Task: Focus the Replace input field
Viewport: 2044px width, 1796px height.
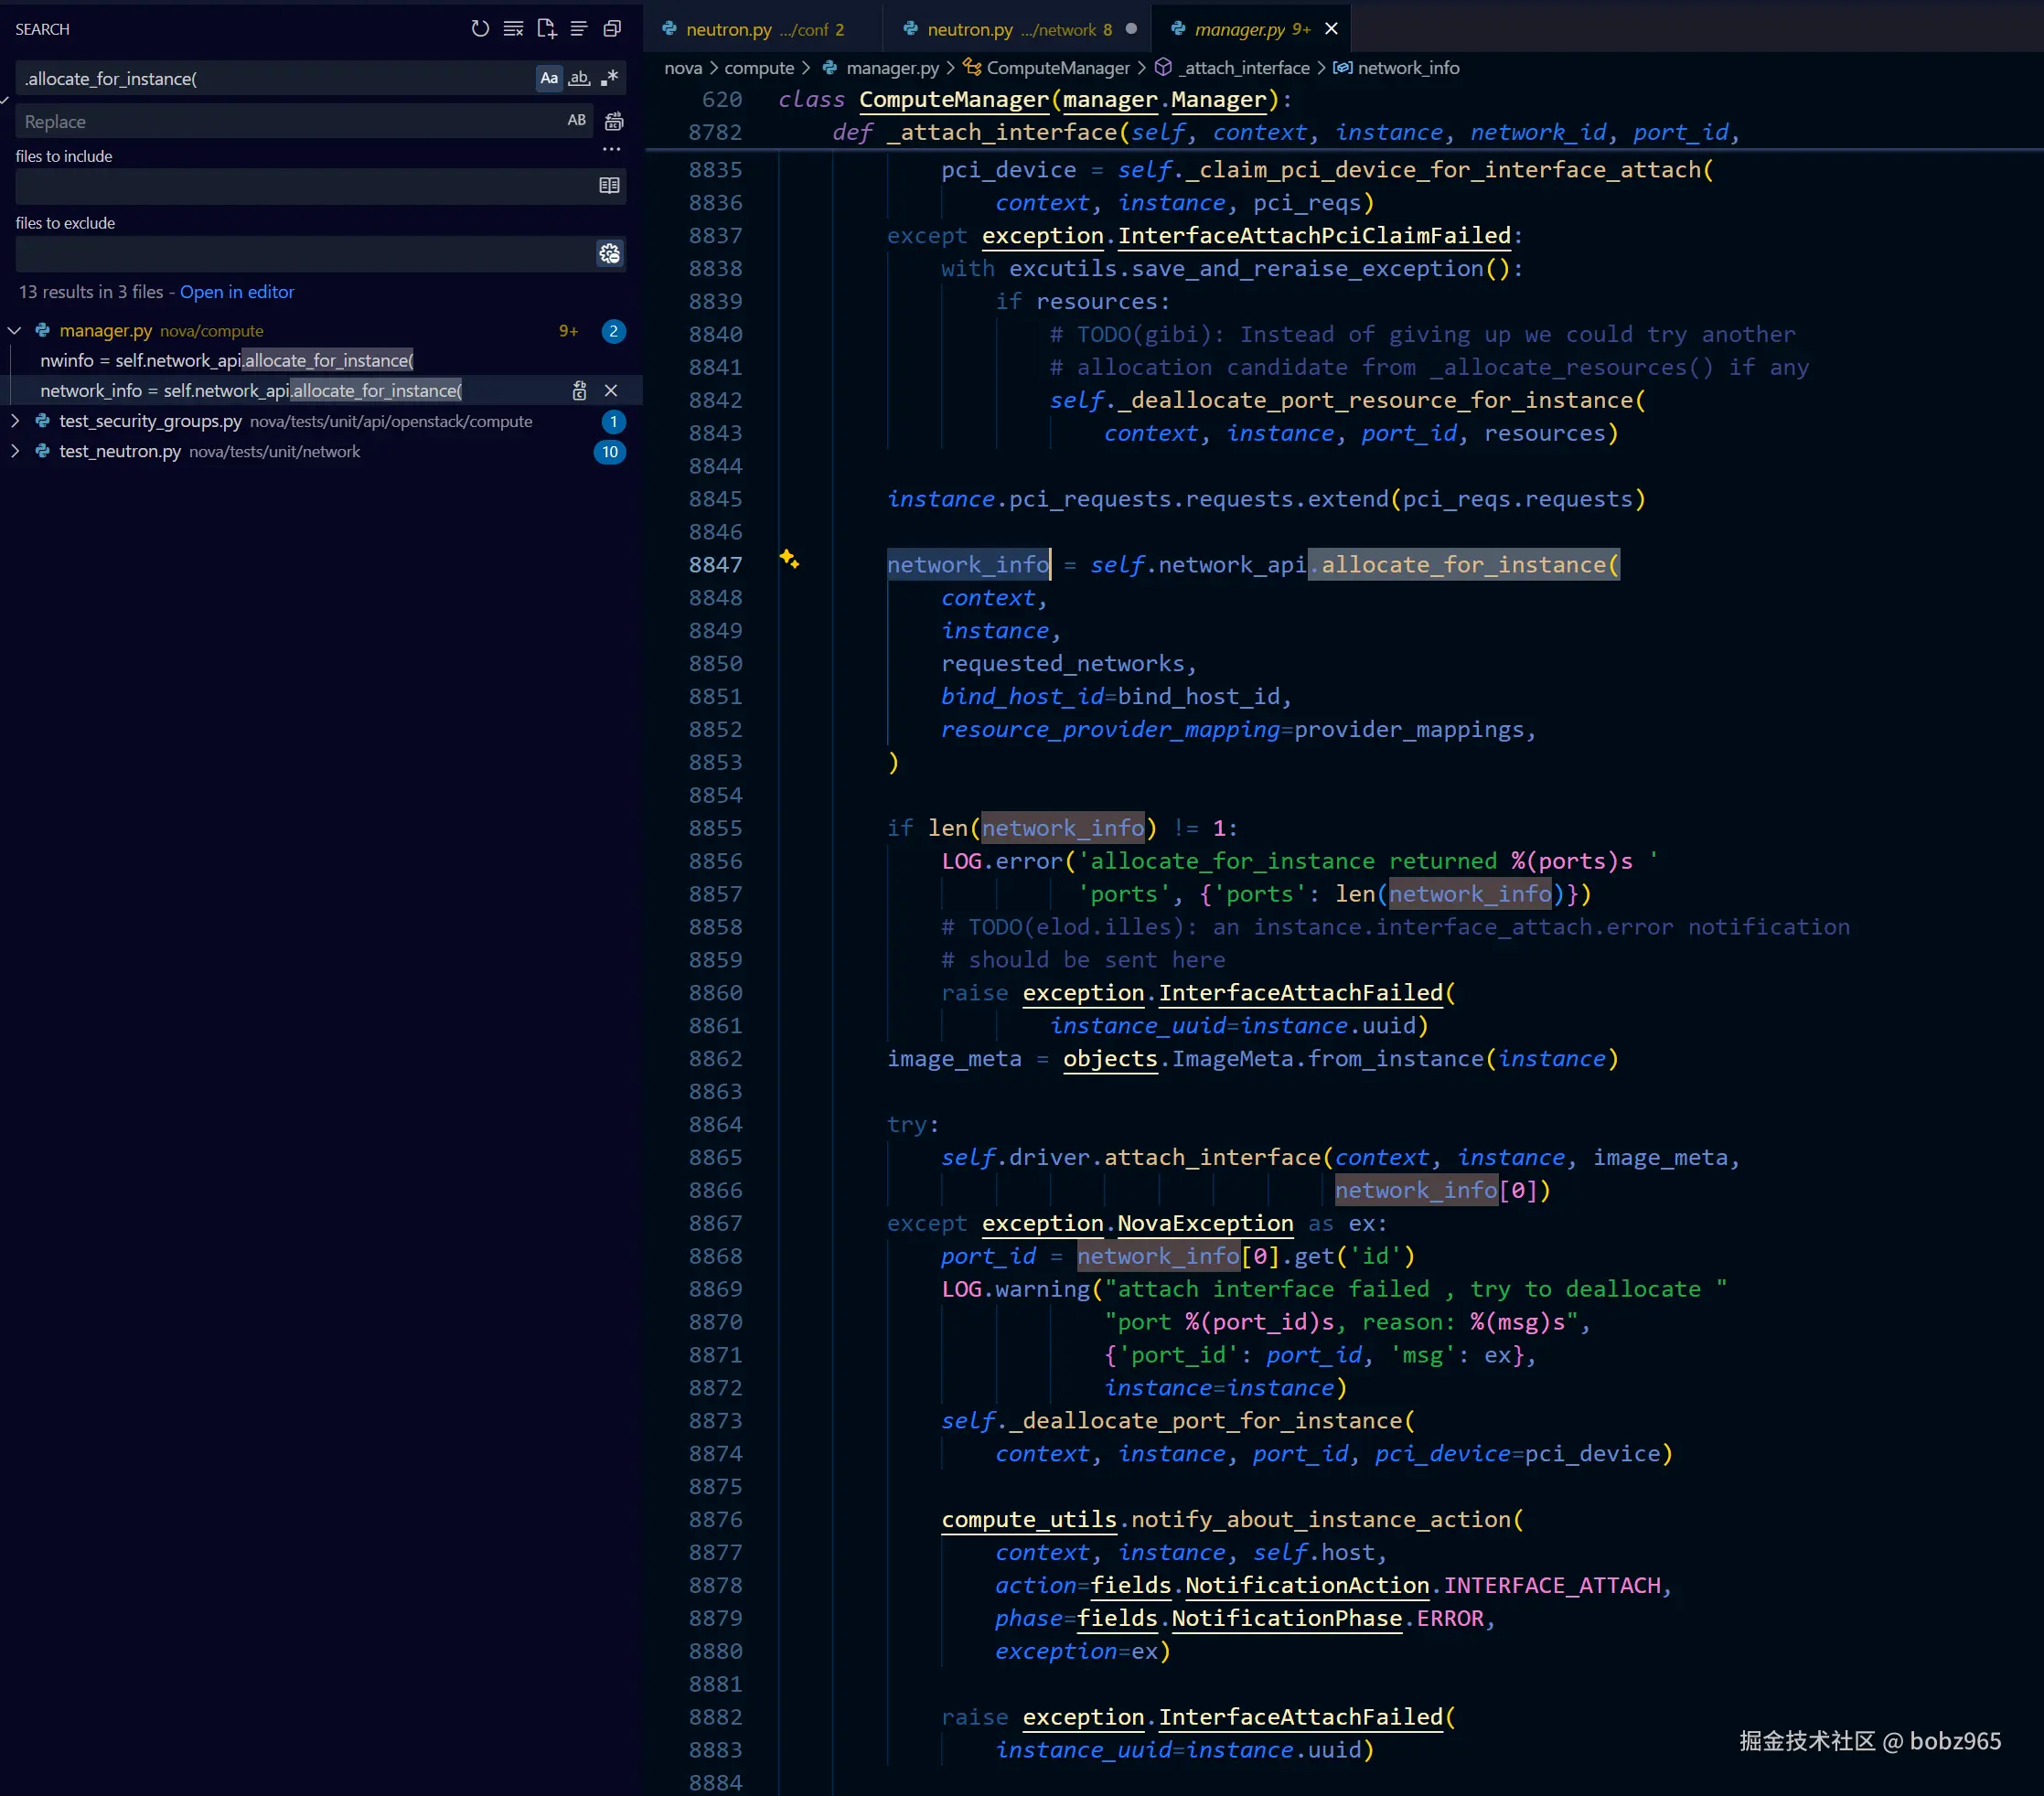Action: pyautogui.click(x=290, y=121)
